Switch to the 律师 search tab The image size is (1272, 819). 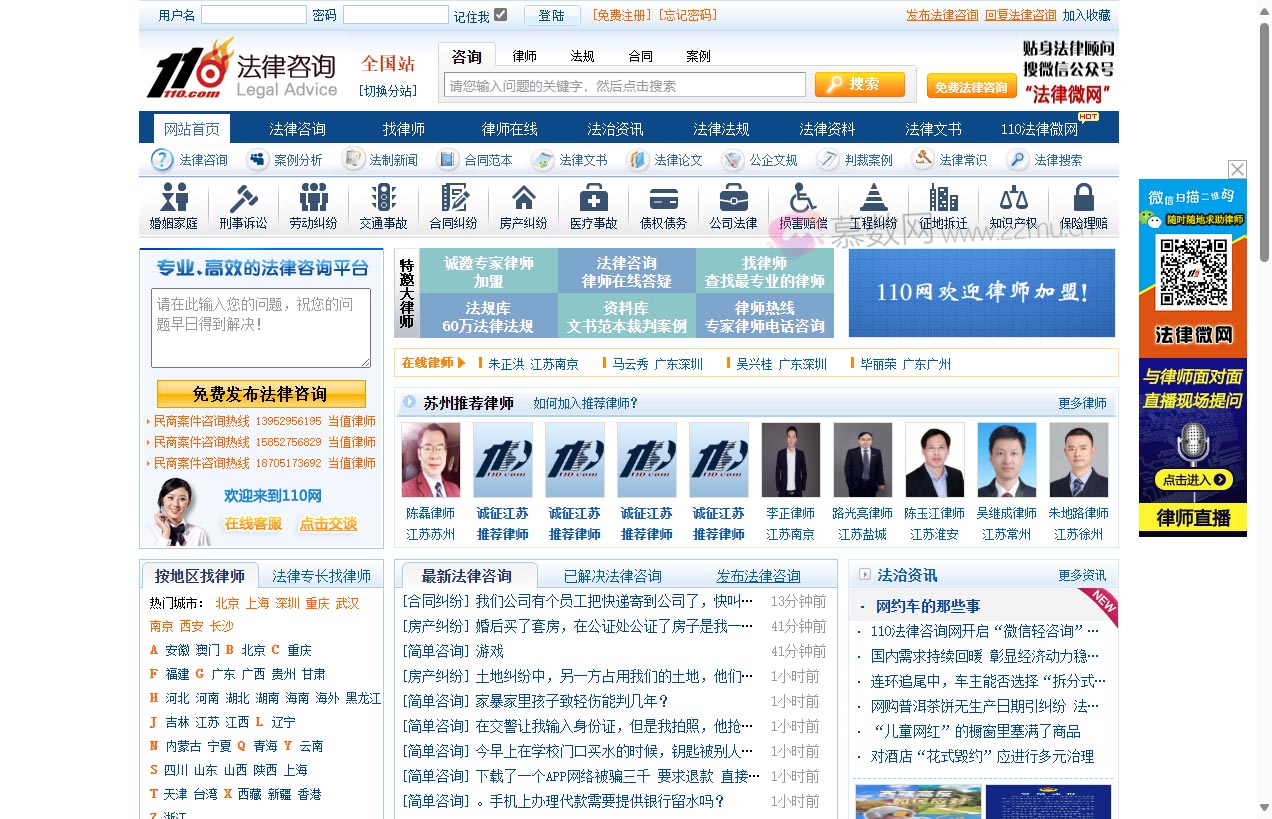point(523,56)
